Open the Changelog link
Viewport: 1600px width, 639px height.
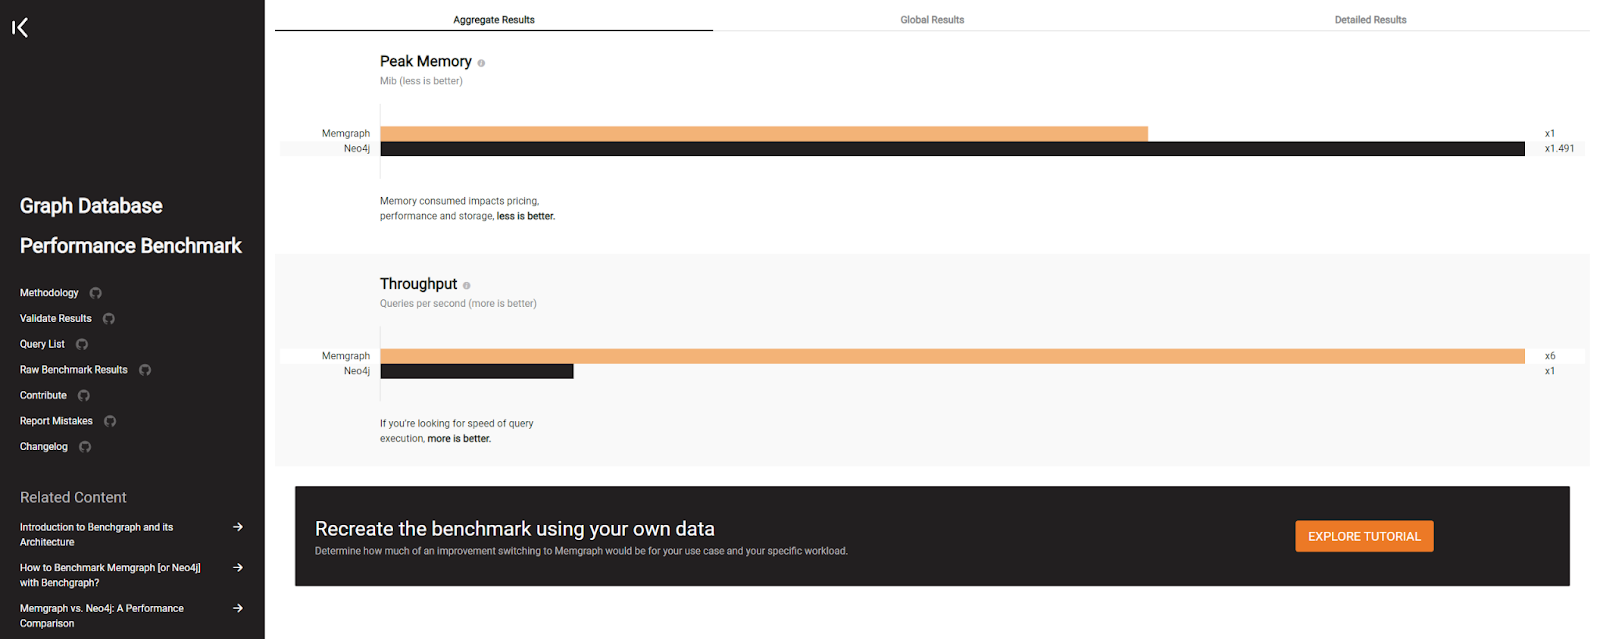click(44, 447)
